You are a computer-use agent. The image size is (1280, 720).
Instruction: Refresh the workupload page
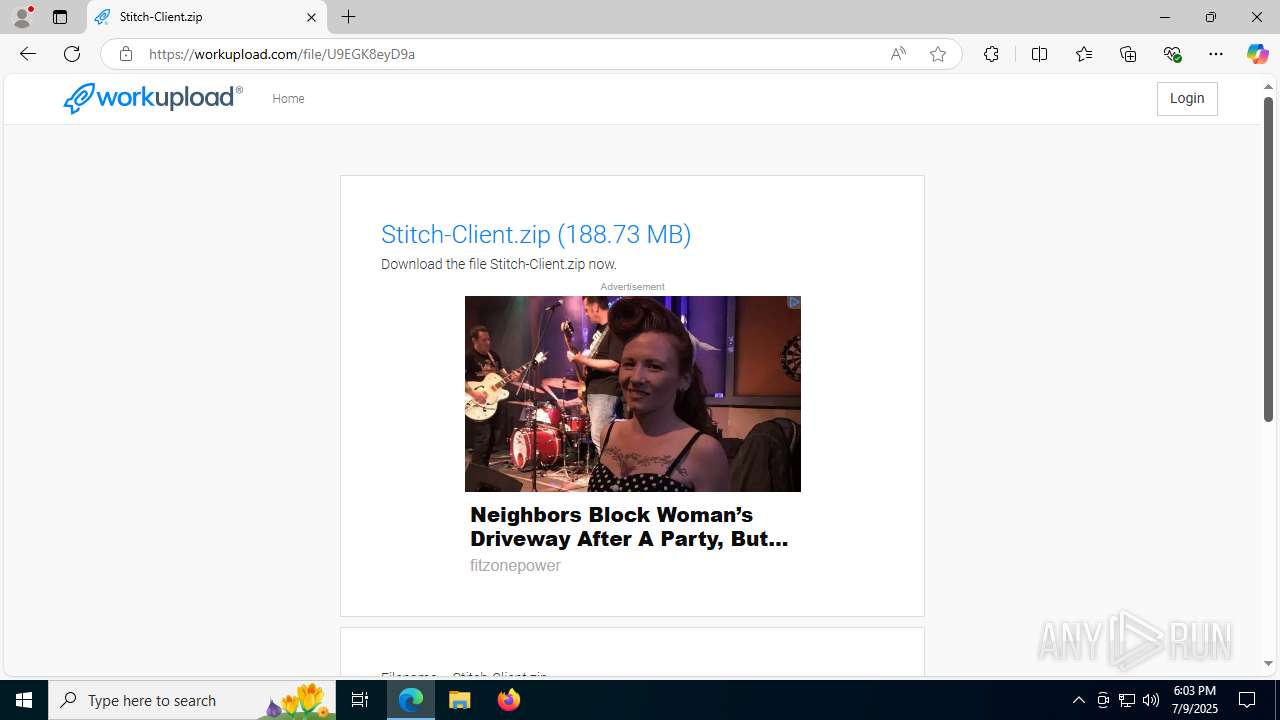click(x=72, y=54)
